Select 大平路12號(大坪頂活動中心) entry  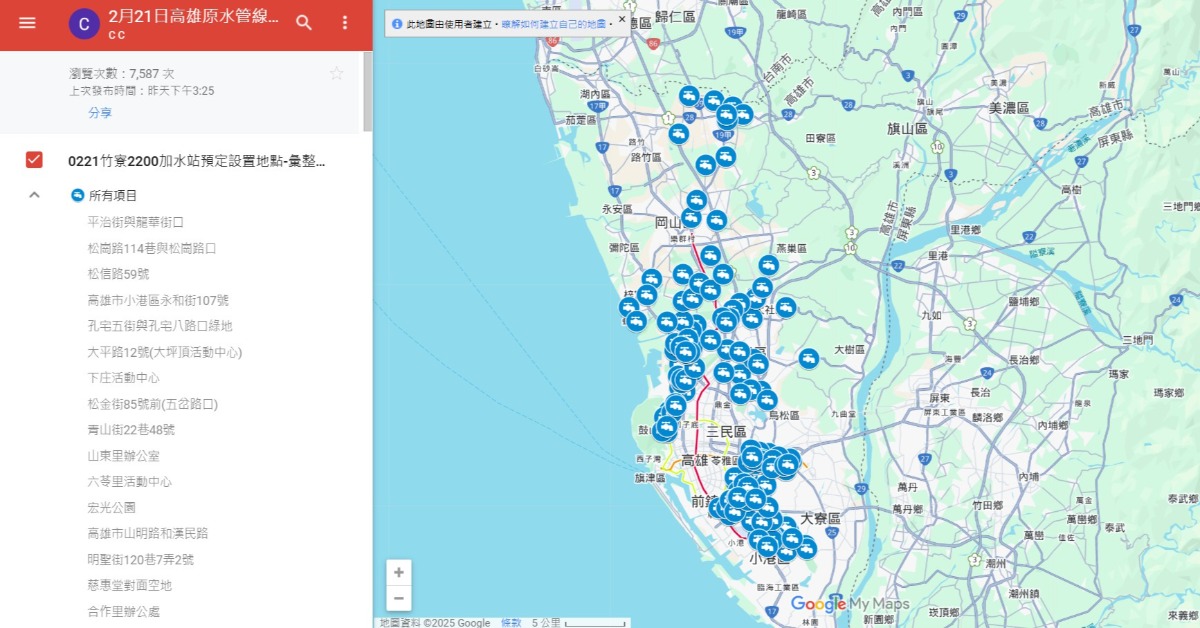(164, 352)
